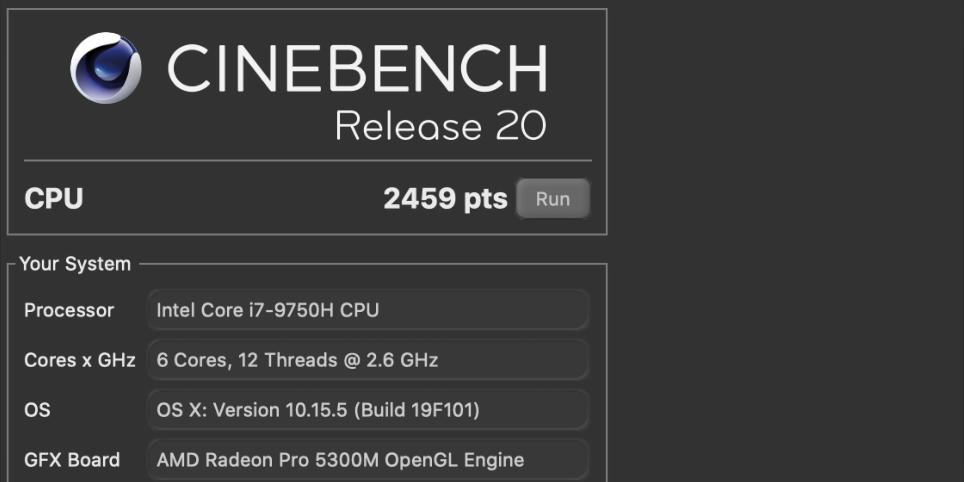
Task: Click the Release 20 version text
Action: (x=440, y=127)
